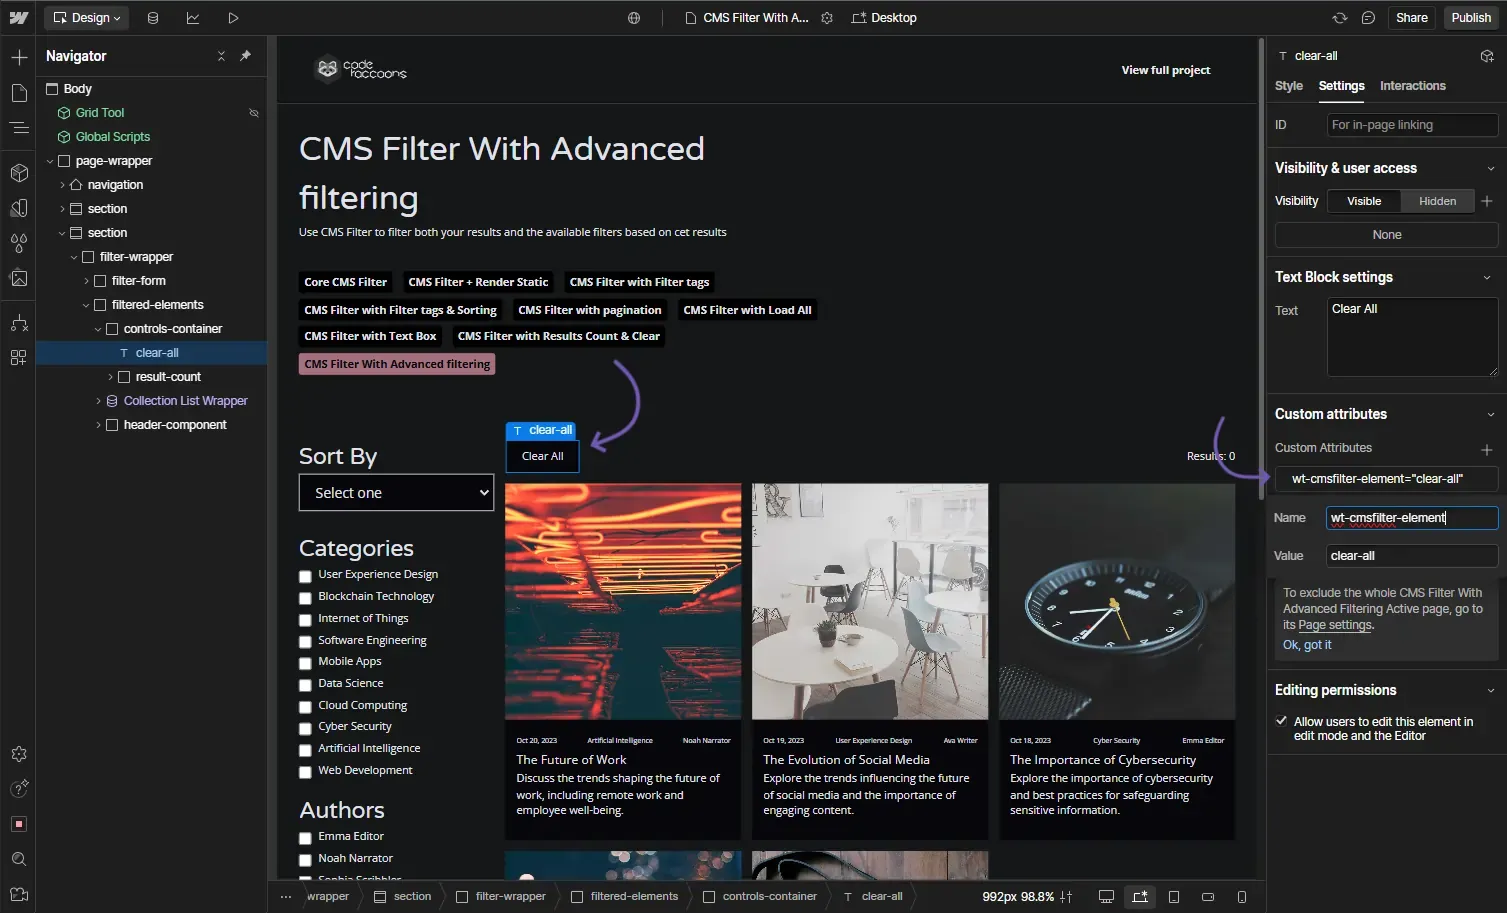Select the tablet breakpoint icon

[1174, 897]
